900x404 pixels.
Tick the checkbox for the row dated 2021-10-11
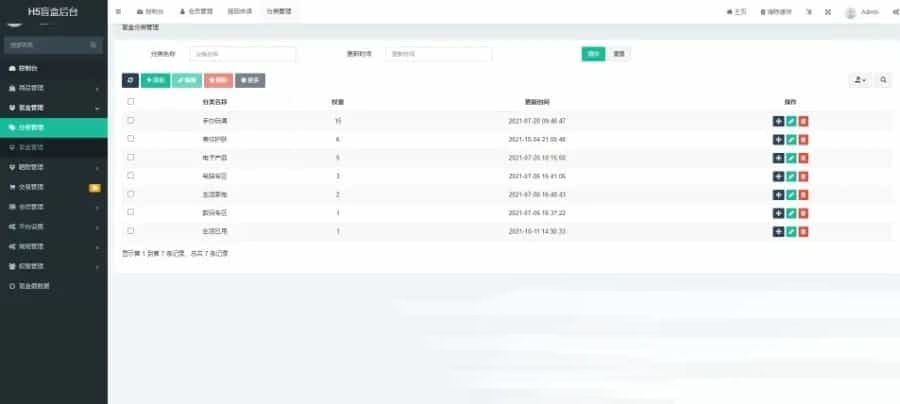(130, 231)
